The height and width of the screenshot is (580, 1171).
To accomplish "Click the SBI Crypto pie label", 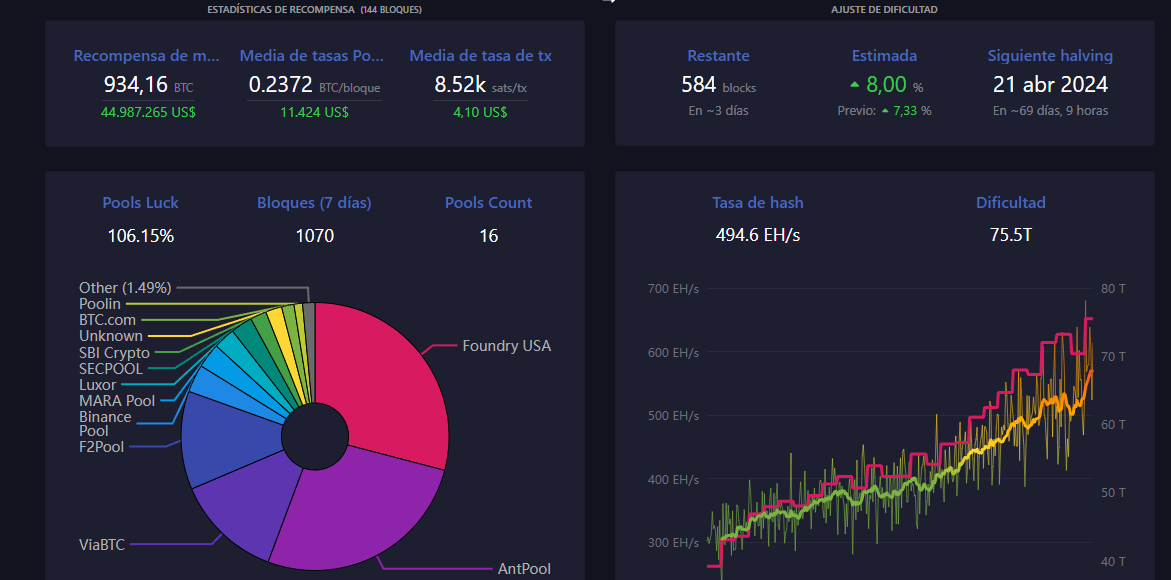I will [x=114, y=353].
